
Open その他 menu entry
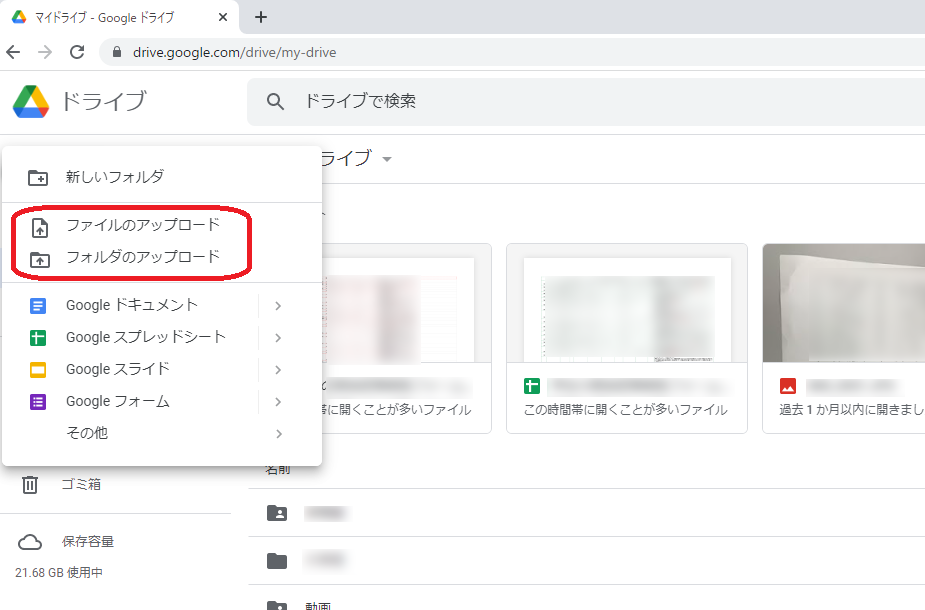[x=162, y=433]
